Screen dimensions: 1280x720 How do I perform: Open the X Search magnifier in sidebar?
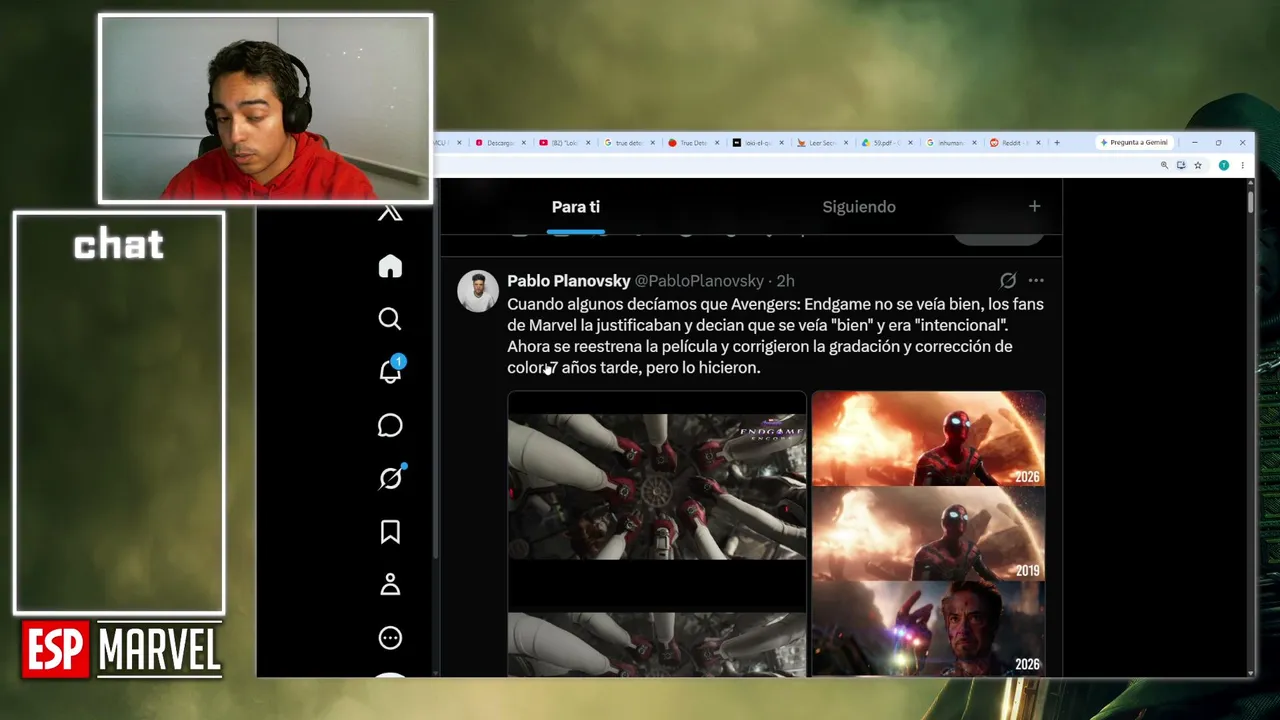390,319
